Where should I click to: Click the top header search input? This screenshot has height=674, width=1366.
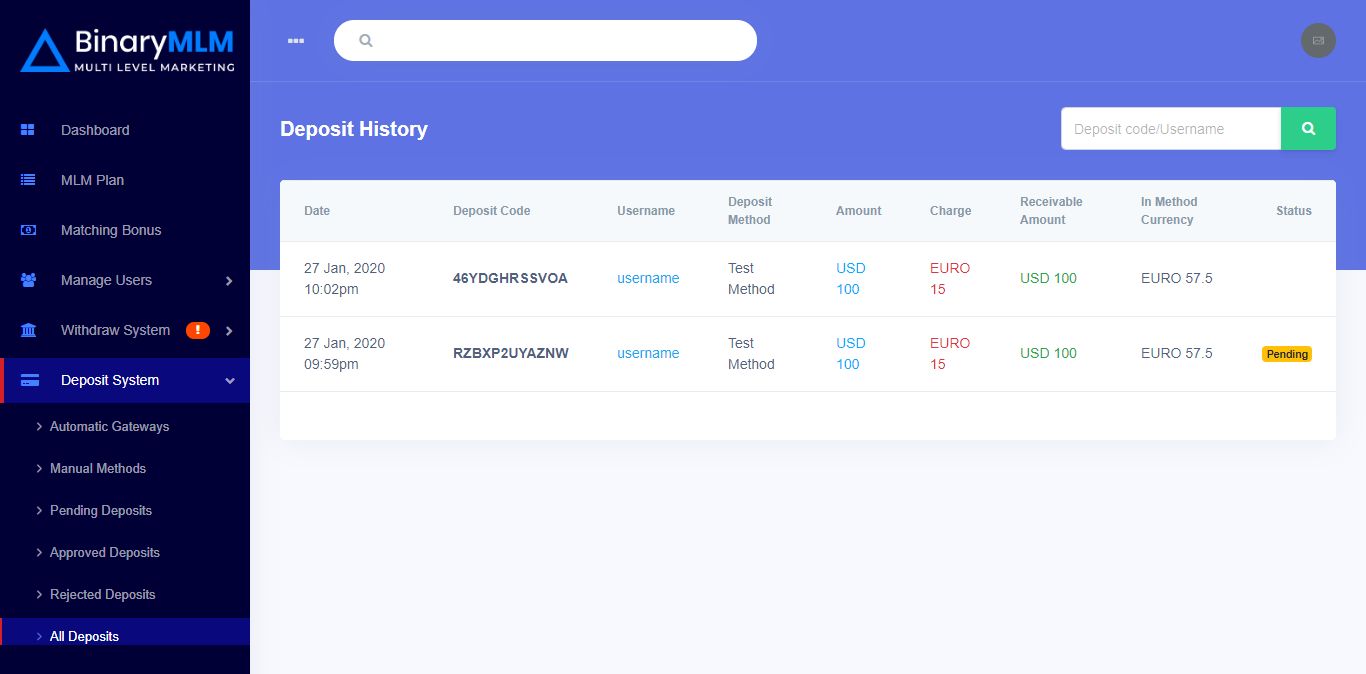pyautogui.click(x=545, y=41)
